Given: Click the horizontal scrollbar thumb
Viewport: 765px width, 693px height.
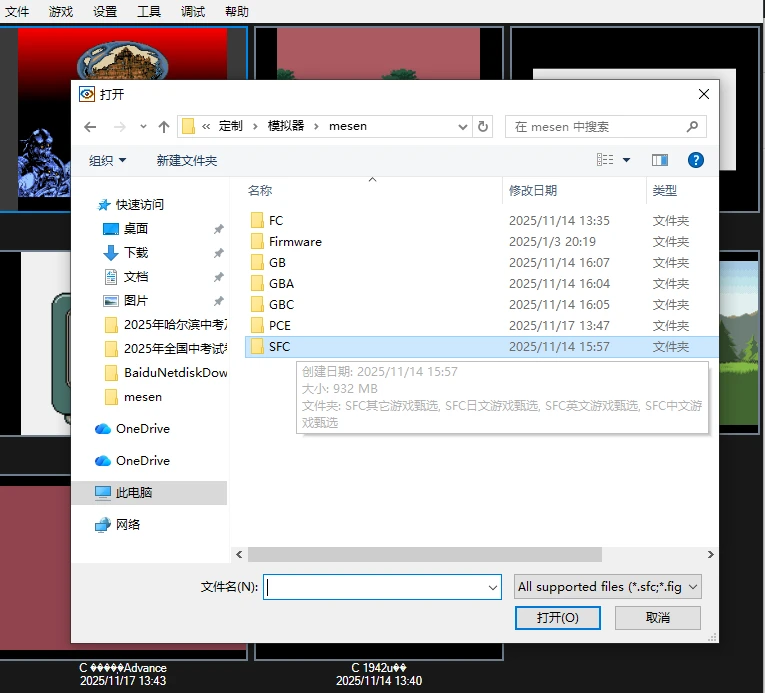Looking at the screenshot, I should (x=425, y=554).
